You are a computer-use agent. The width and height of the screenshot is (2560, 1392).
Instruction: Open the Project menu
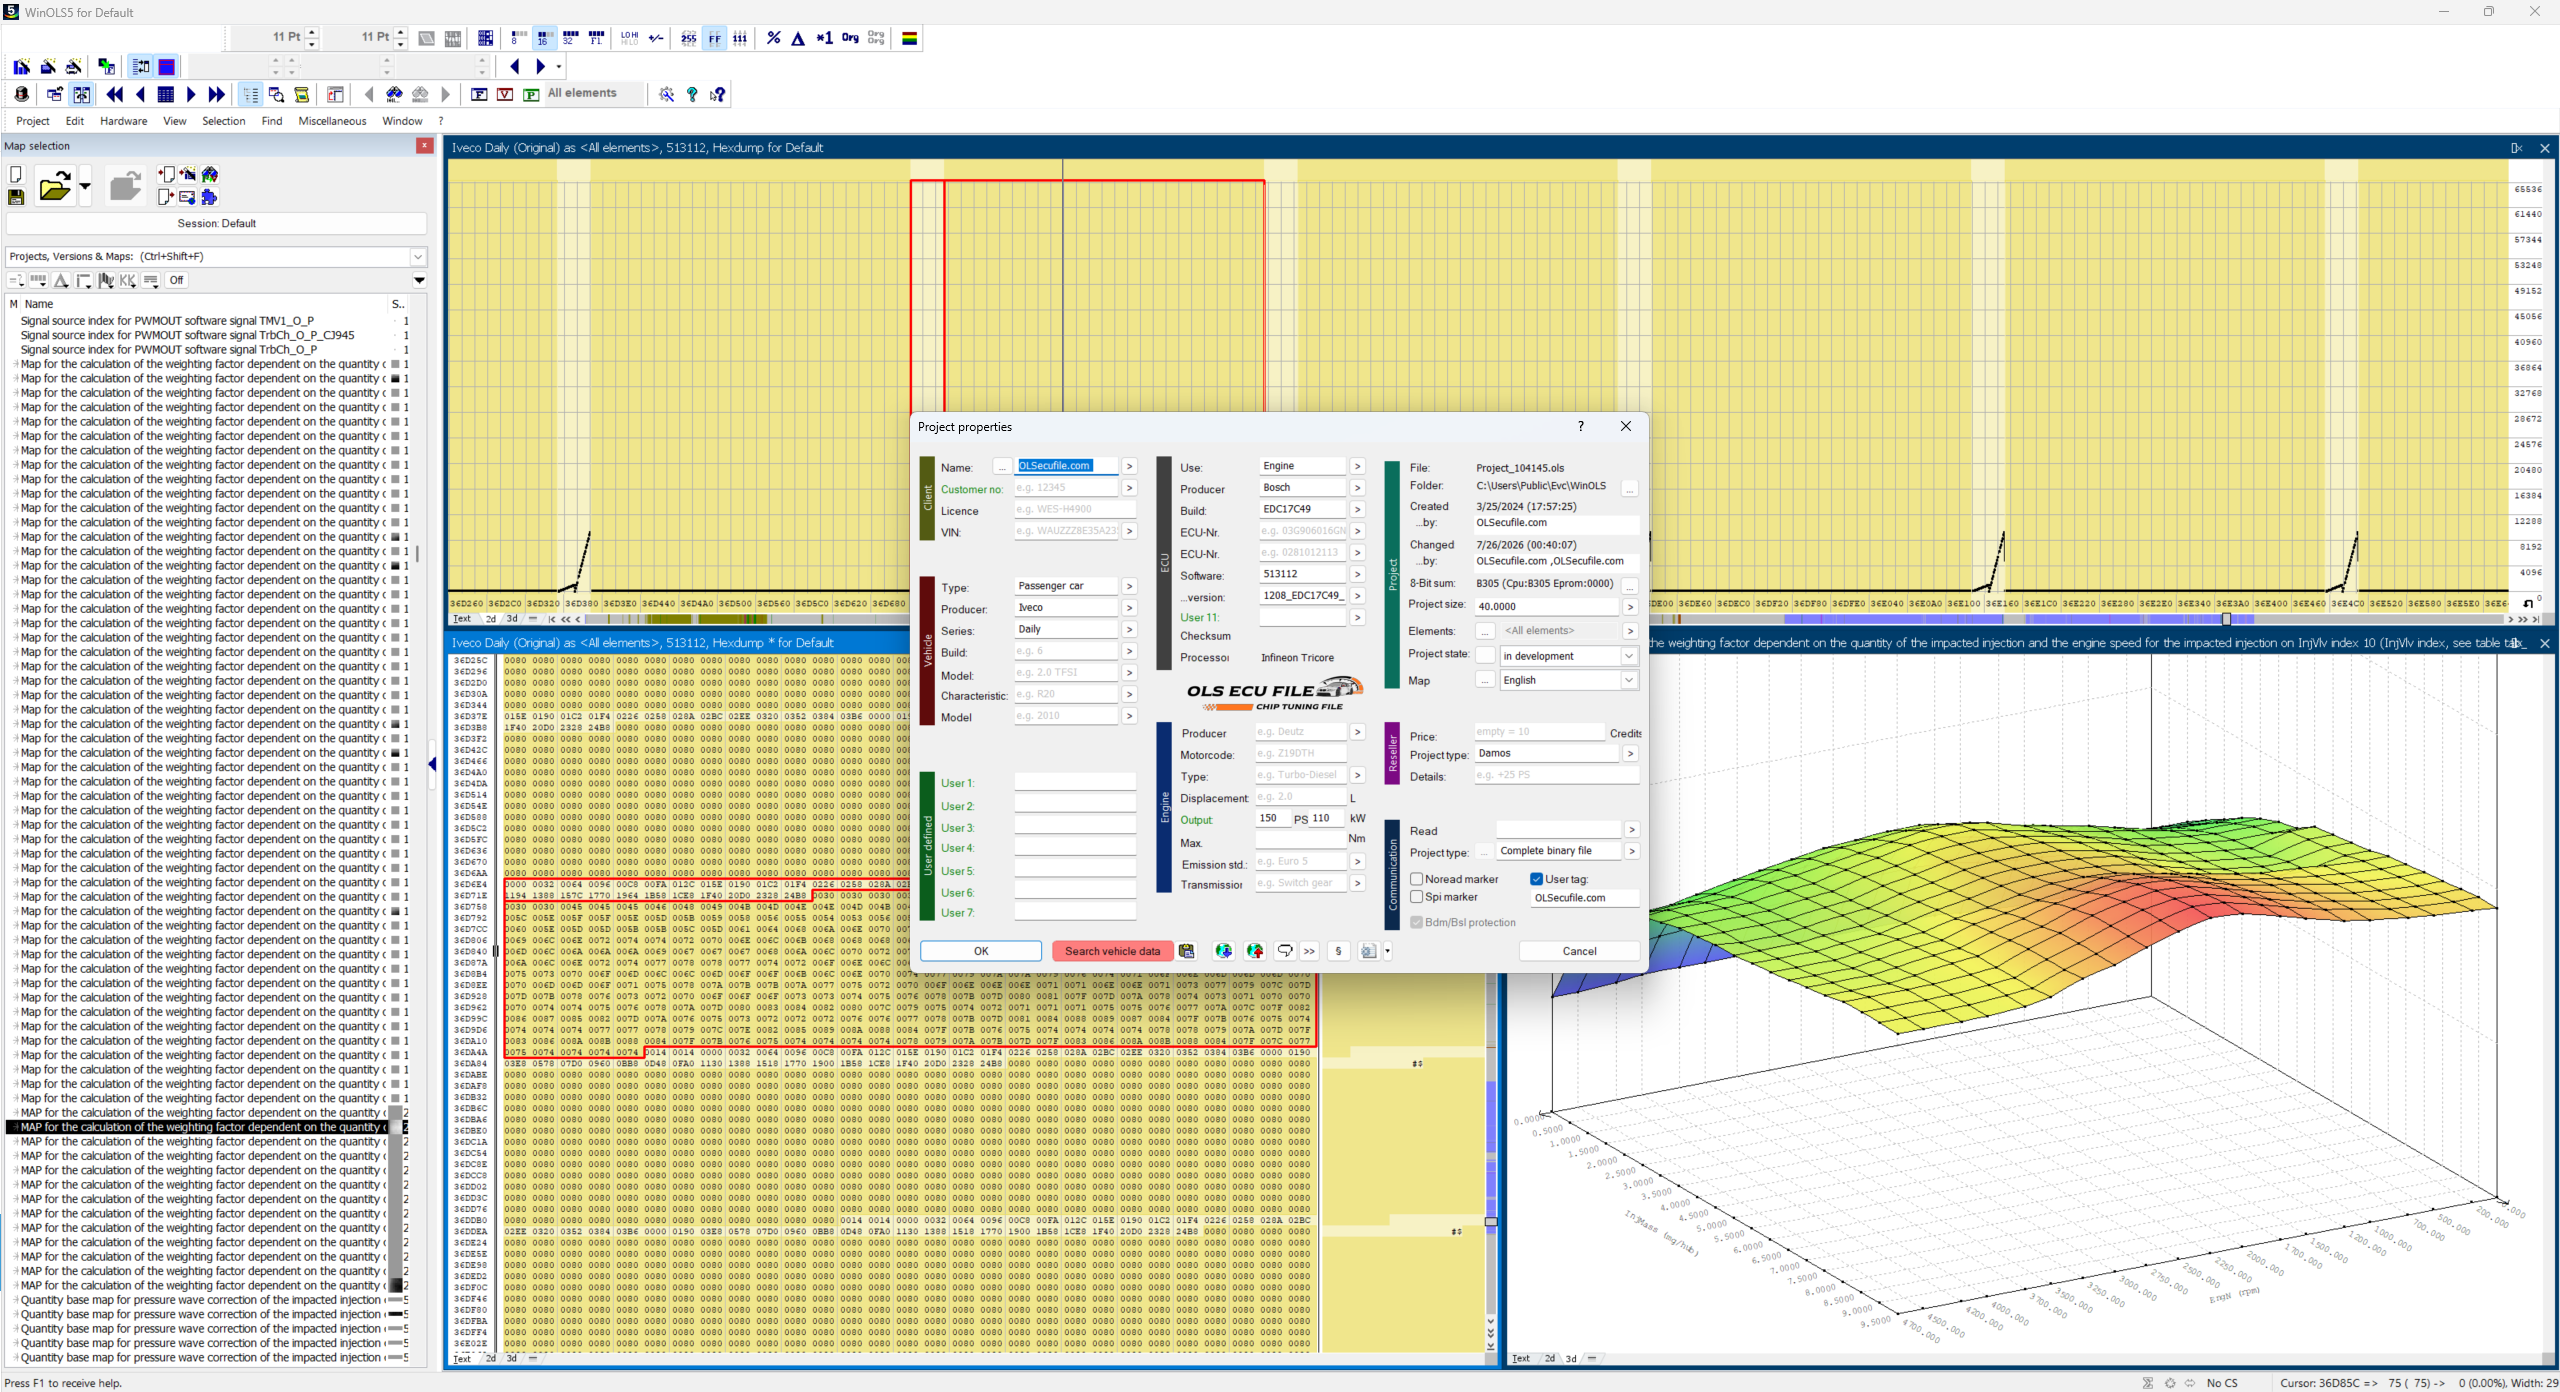click(33, 121)
